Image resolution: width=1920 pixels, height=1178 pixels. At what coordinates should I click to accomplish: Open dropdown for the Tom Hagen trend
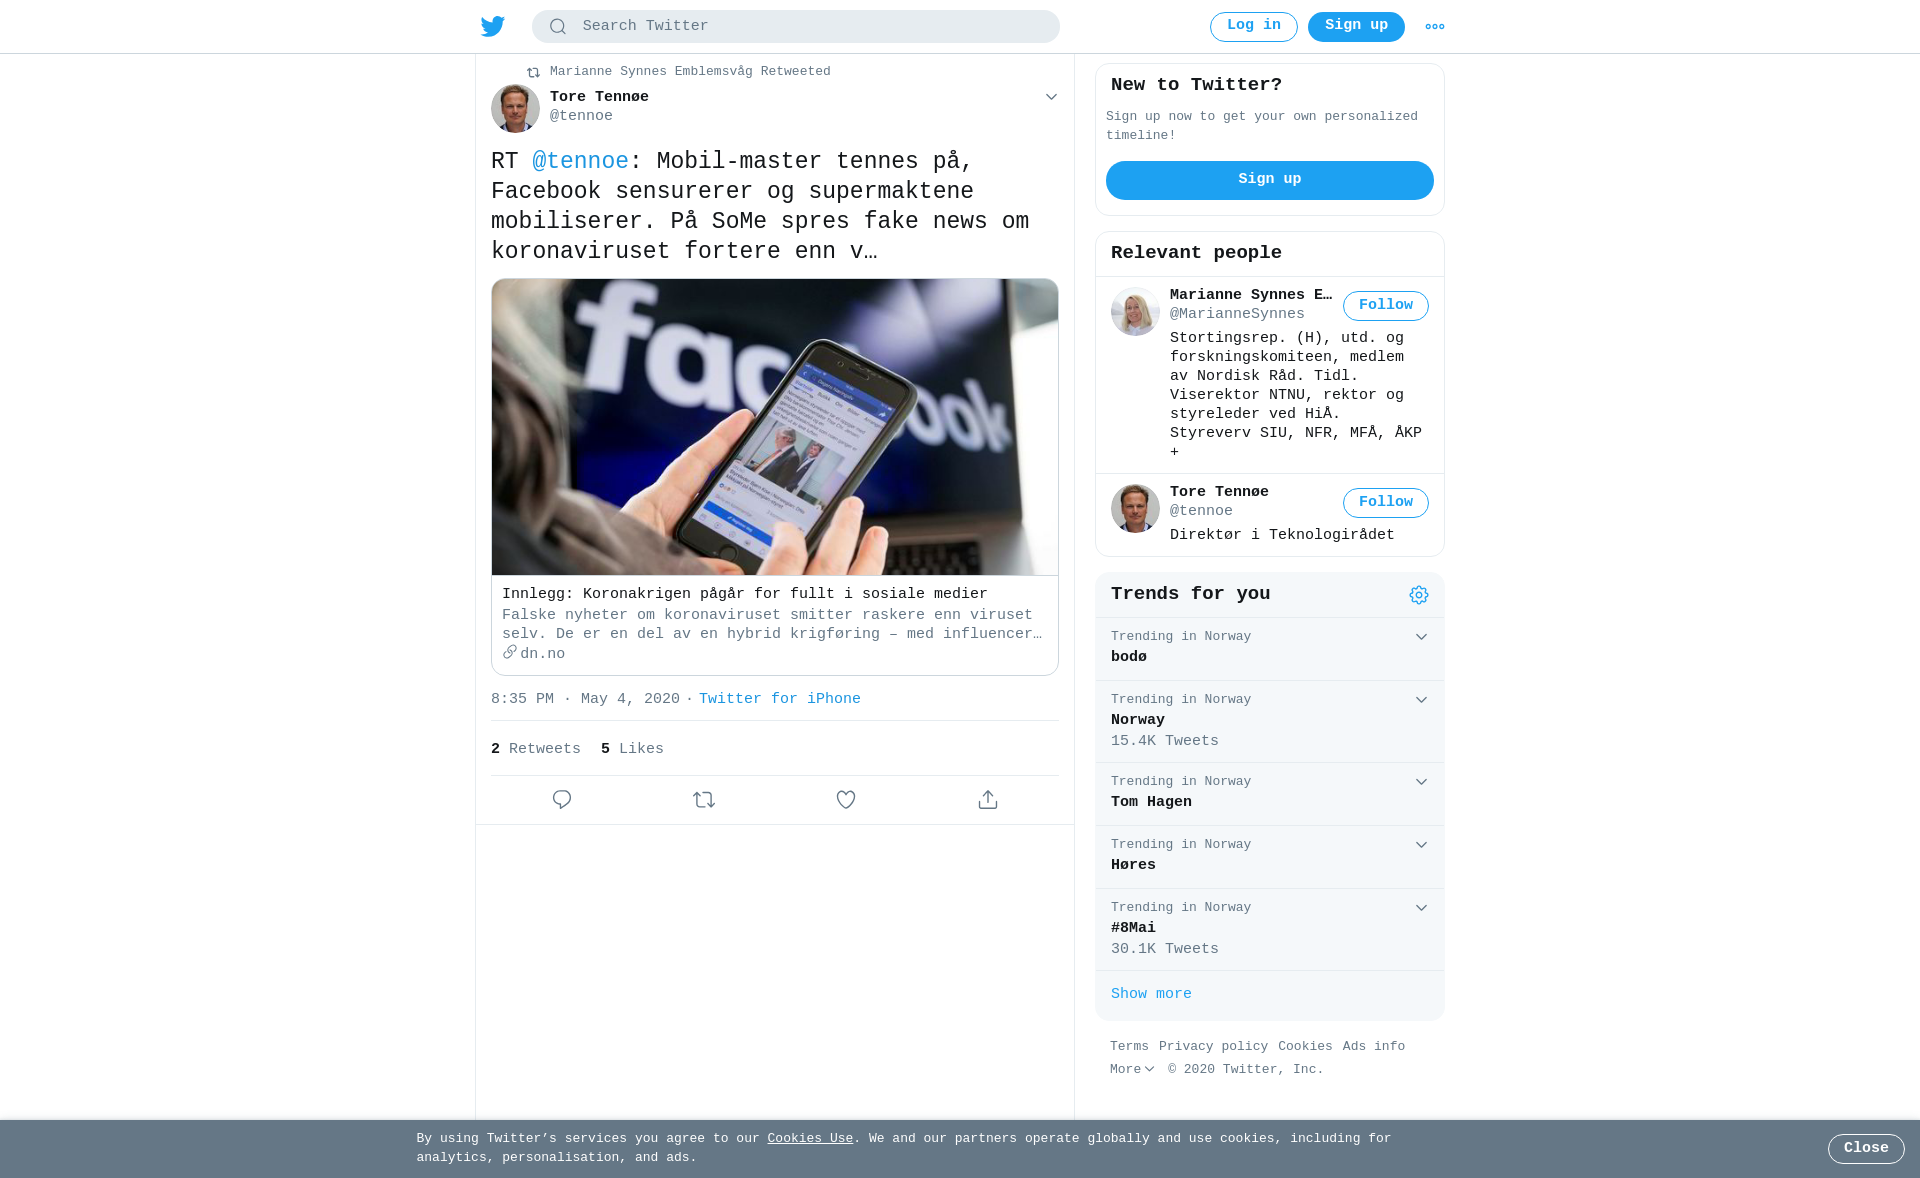coord(1421,782)
